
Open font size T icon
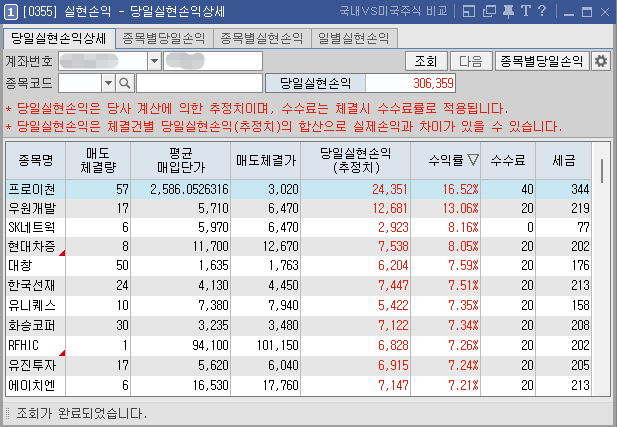[526, 11]
